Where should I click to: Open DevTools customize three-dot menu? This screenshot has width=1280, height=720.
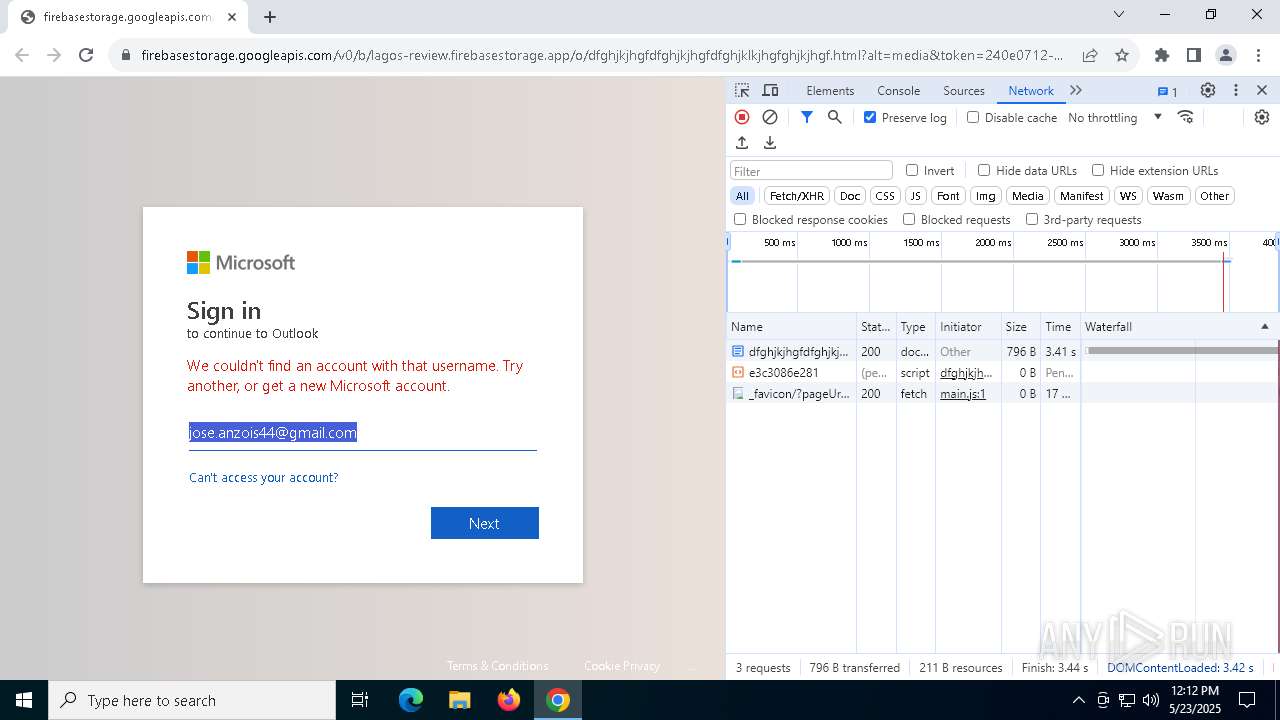[x=1236, y=90]
